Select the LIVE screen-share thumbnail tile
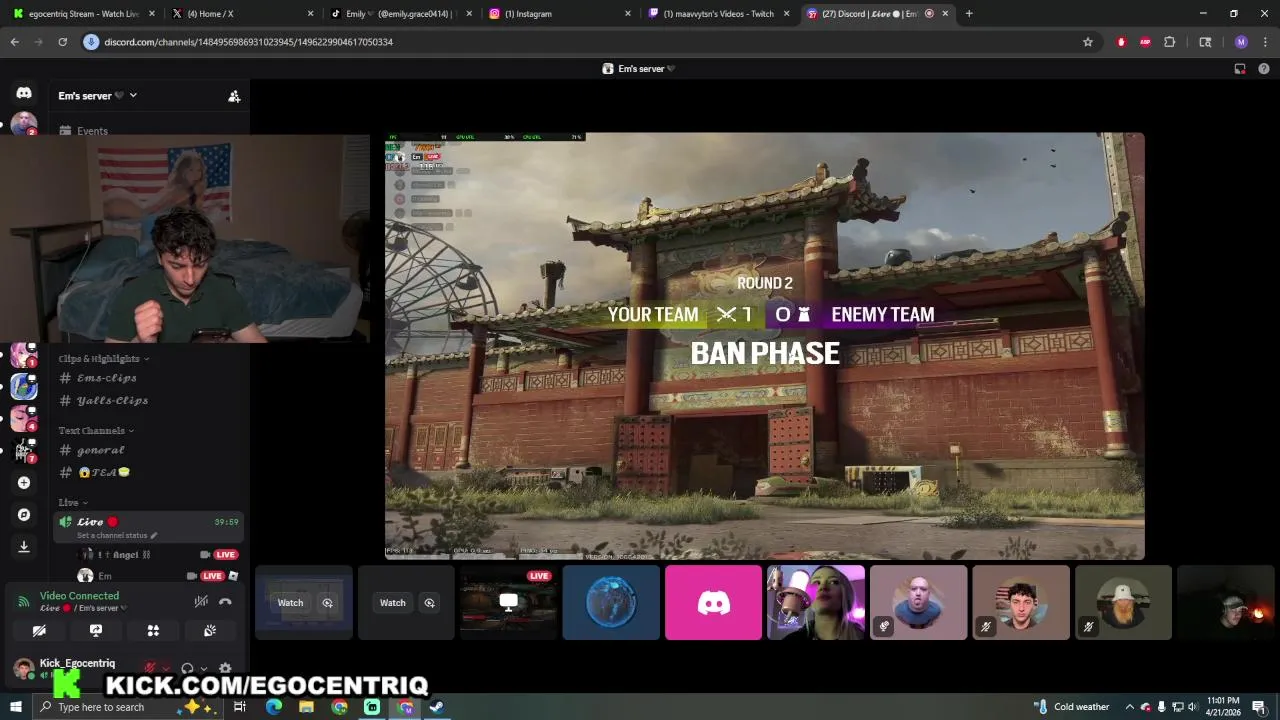 point(508,603)
